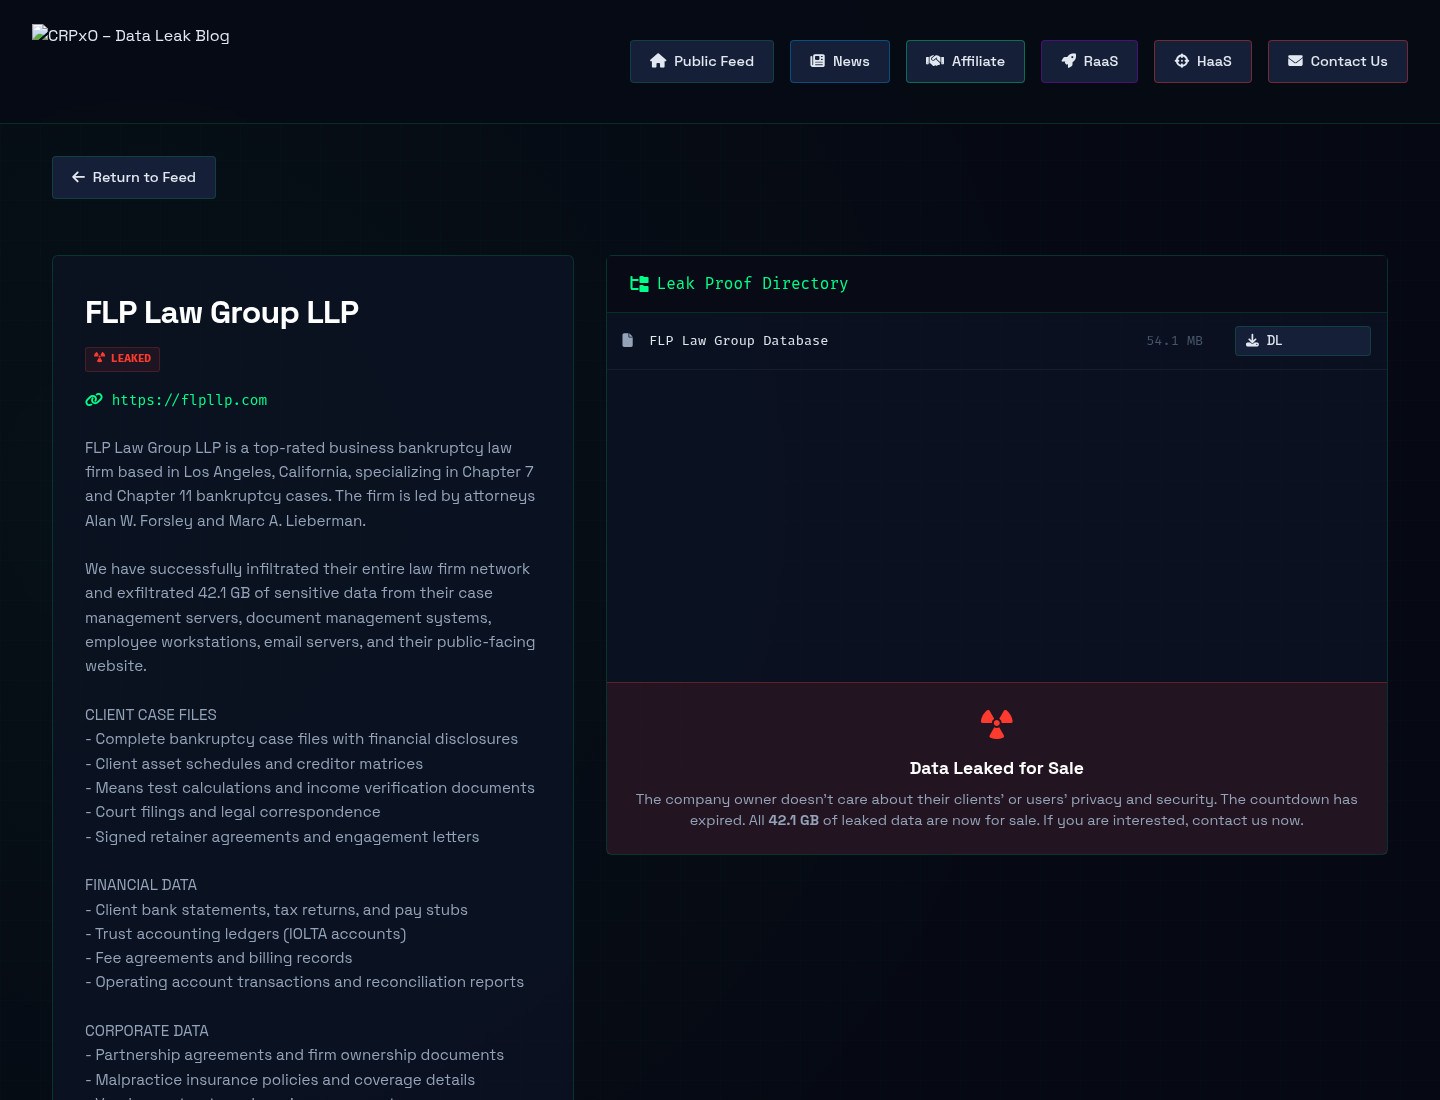Click the CRPxO Data Leak Blog logo
The width and height of the screenshot is (1440, 1100).
131,35
